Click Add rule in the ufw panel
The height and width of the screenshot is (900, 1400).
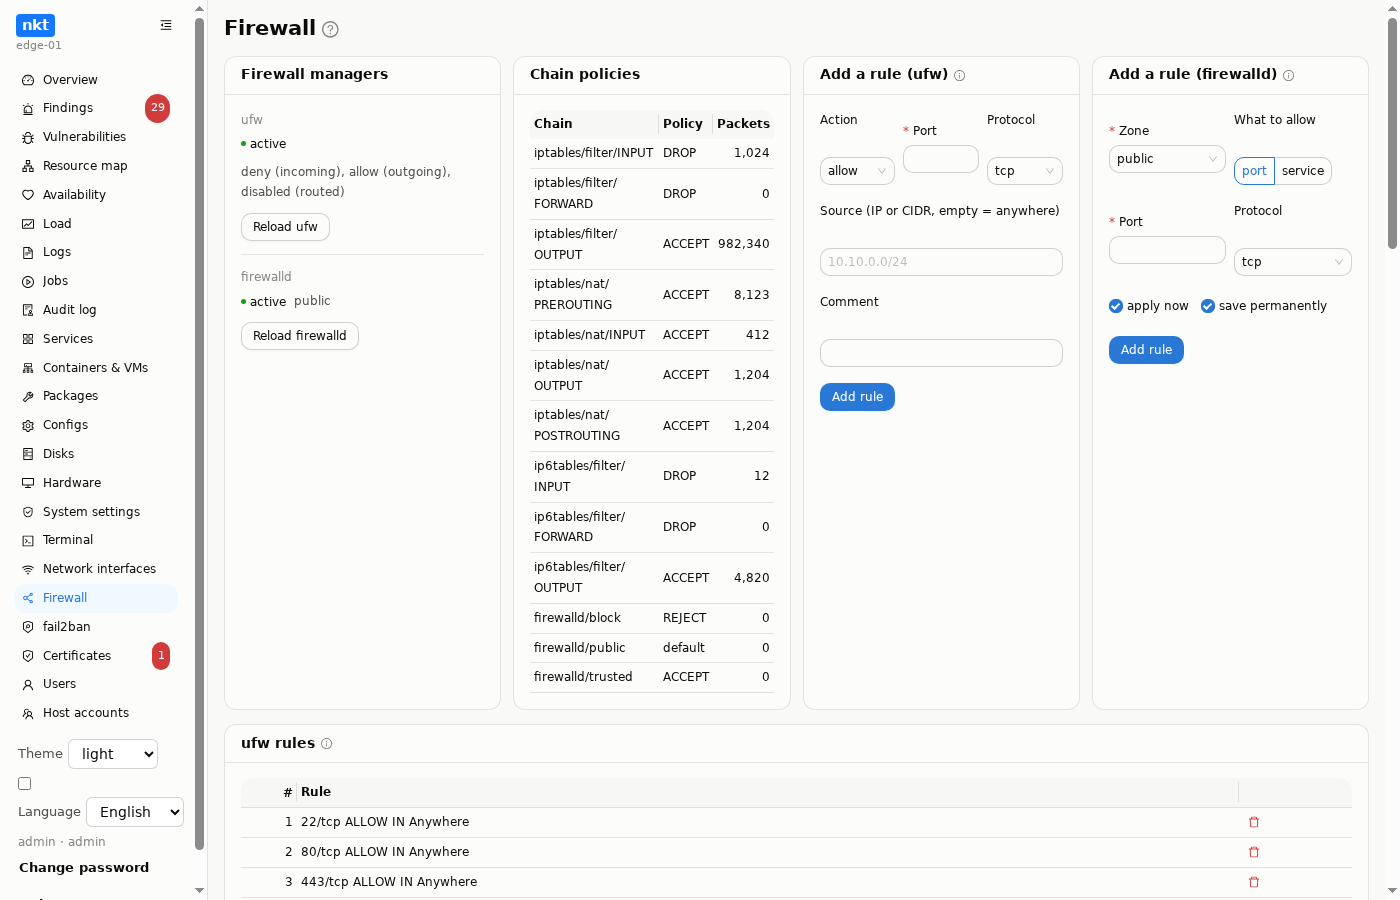click(x=857, y=397)
